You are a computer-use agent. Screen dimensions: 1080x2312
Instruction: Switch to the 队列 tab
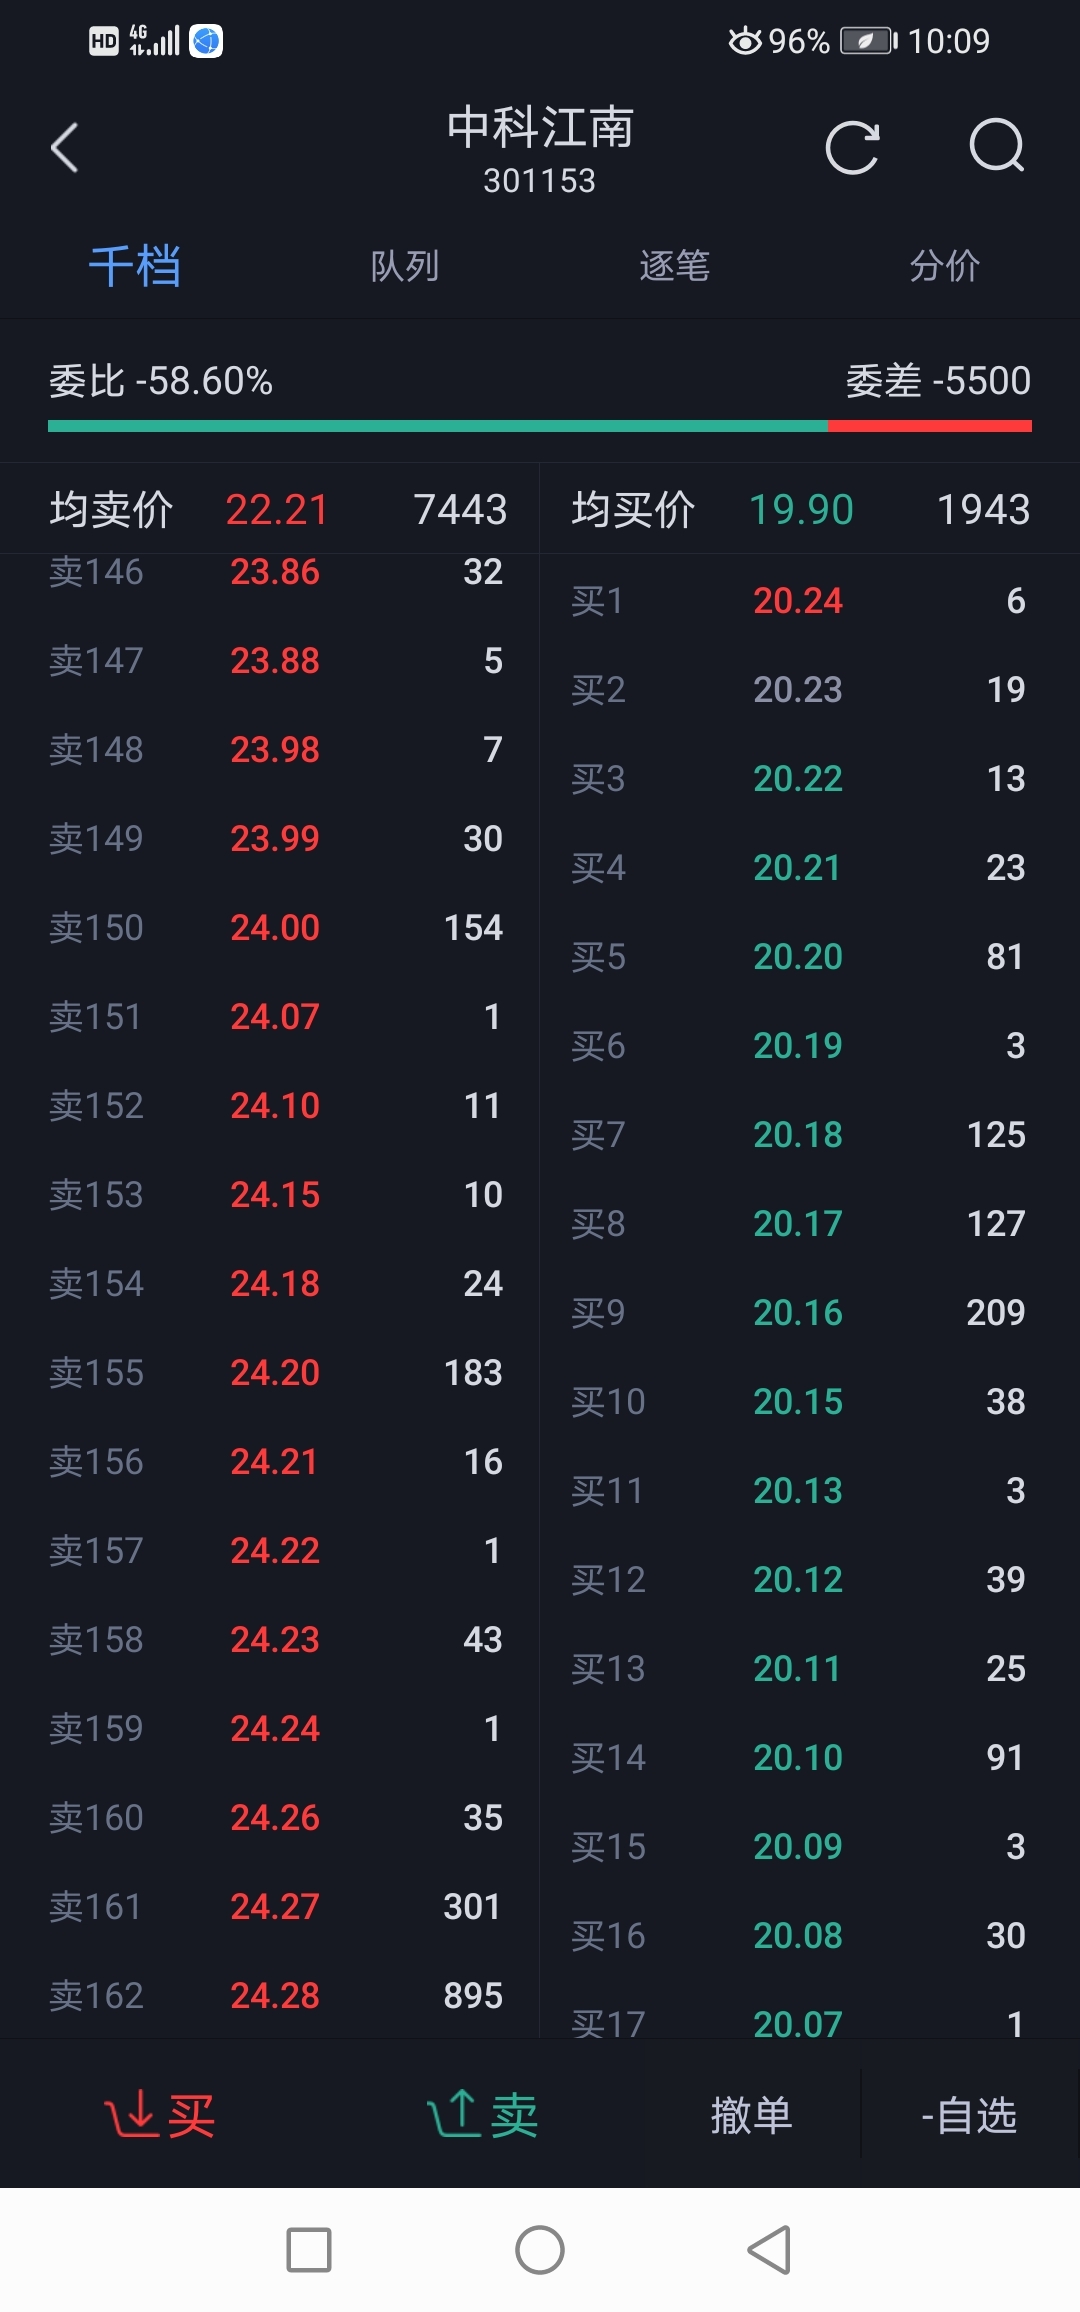404,266
